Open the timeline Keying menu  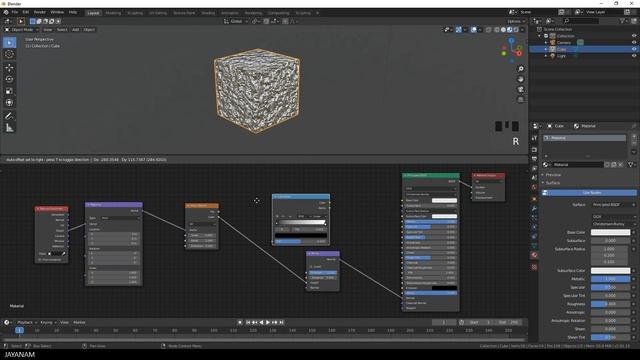click(48, 322)
